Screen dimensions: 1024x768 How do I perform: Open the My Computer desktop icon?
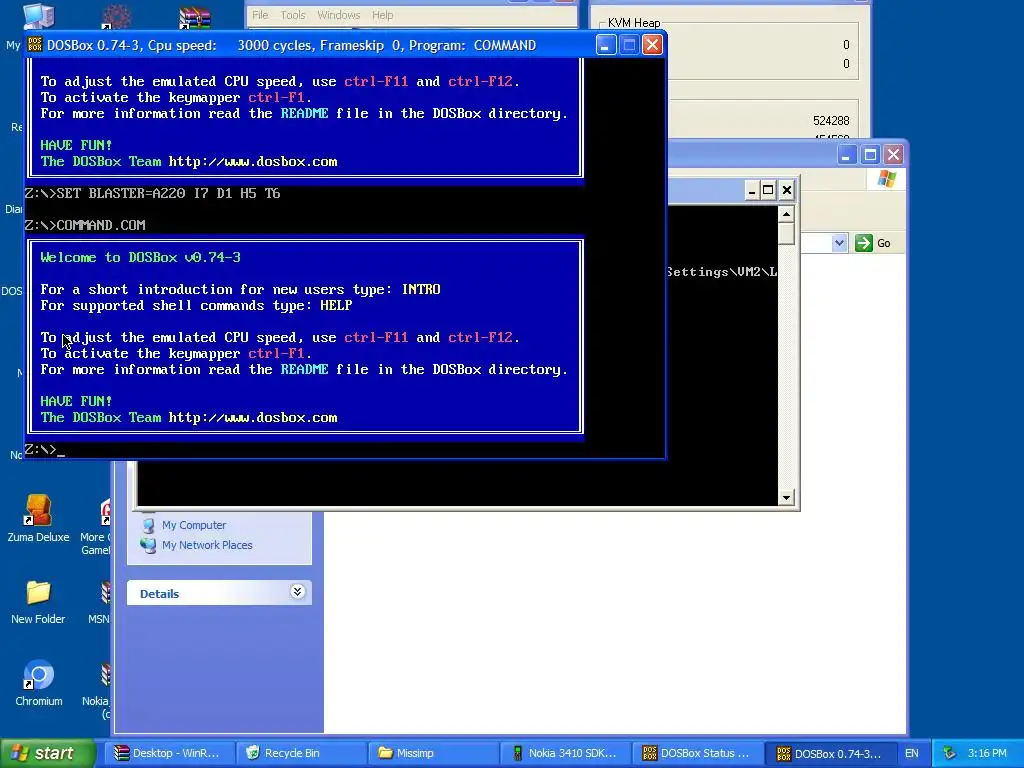(38, 16)
